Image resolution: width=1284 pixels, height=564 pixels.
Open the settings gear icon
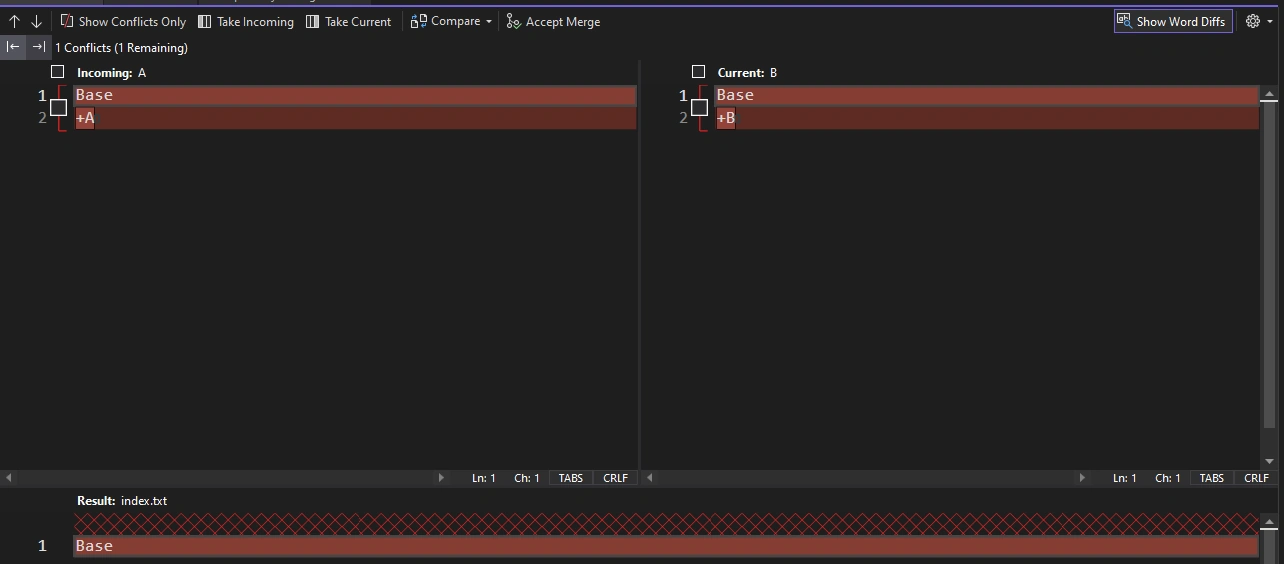1252,21
